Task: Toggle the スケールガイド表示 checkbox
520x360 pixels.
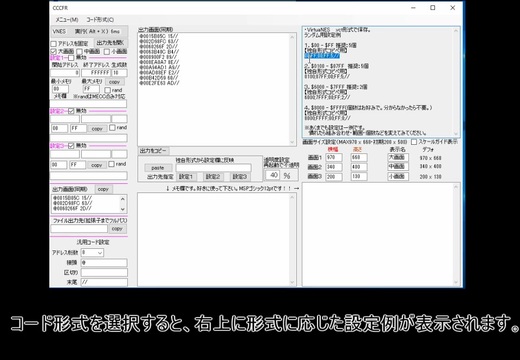Action: 414,142
